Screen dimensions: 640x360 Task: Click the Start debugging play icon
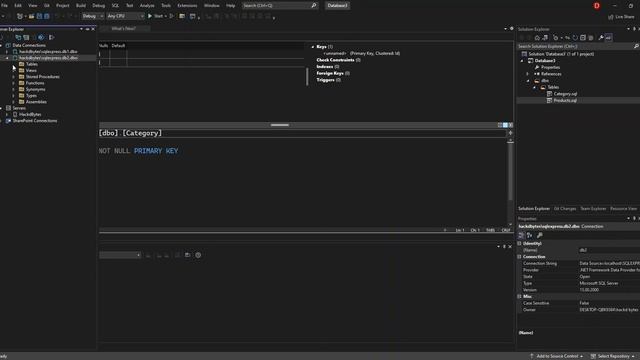[150, 16]
